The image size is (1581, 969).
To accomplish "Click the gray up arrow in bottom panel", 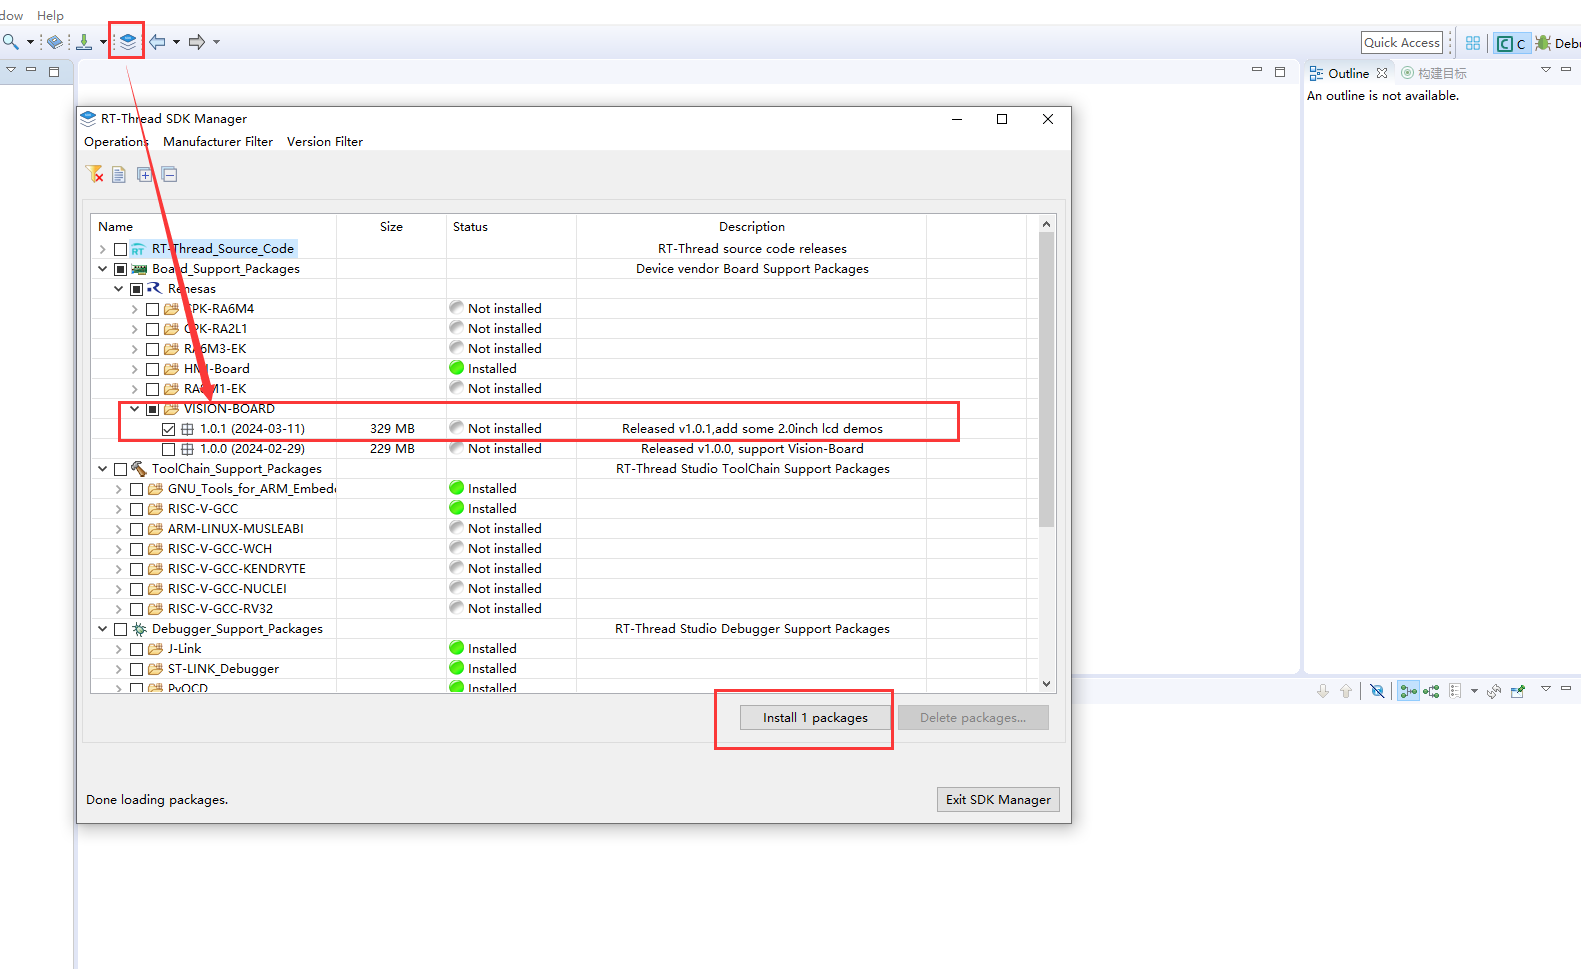I will 1346,691.
